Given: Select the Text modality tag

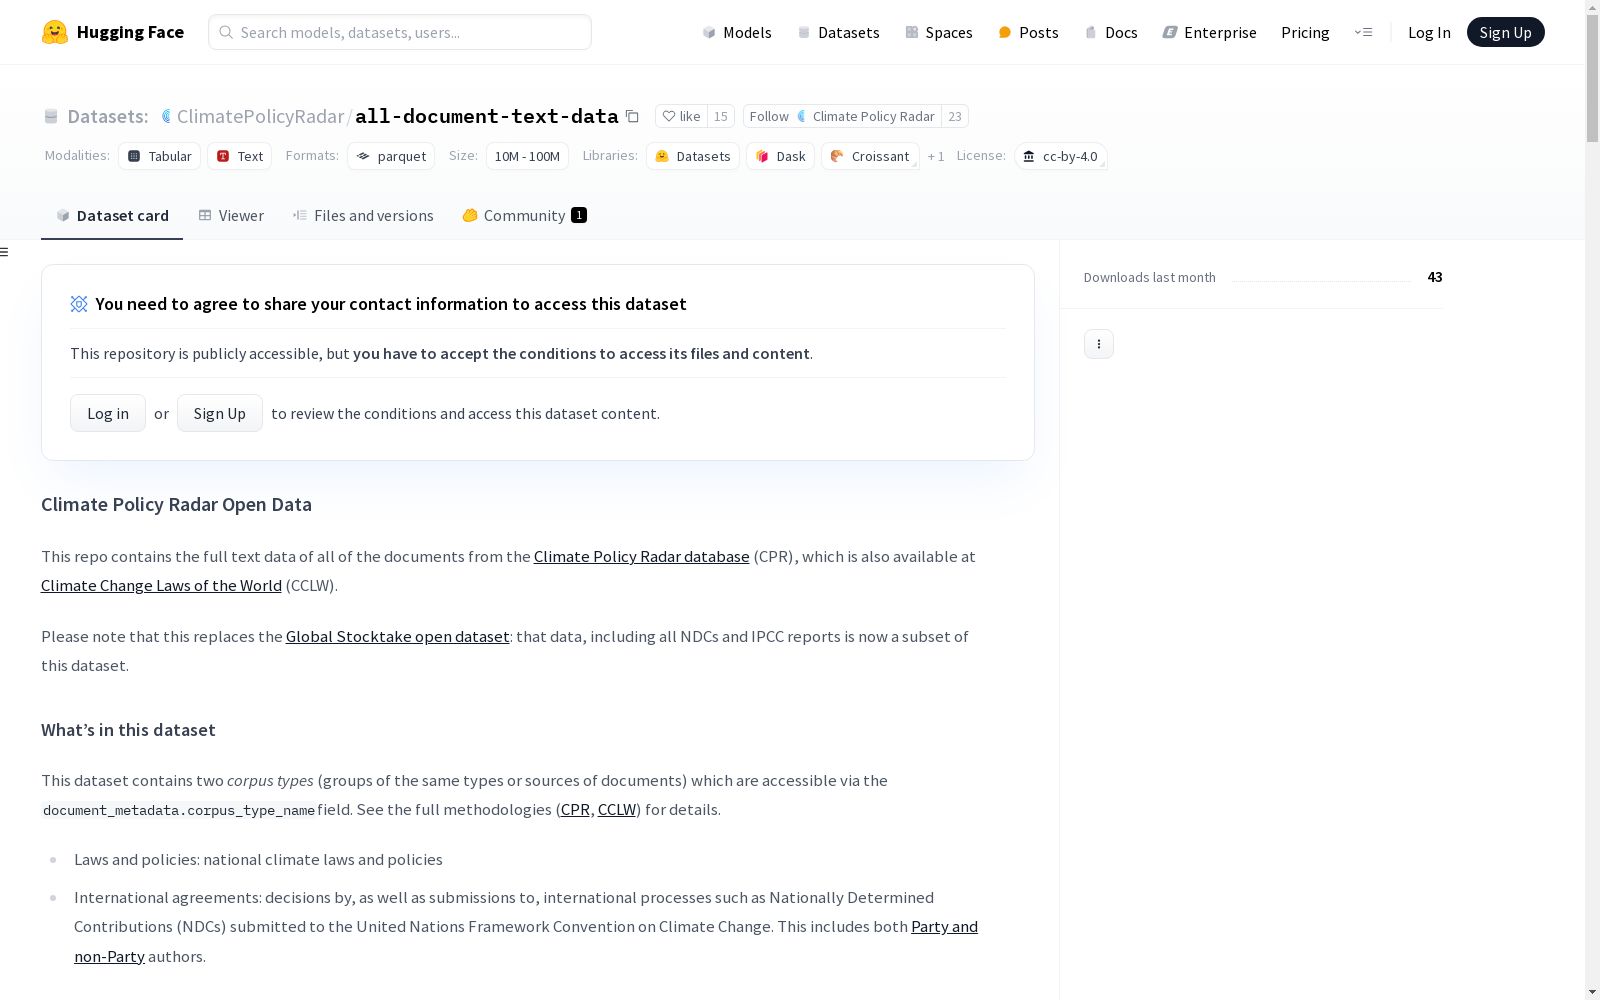Looking at the screenshot, I should 240,156.
